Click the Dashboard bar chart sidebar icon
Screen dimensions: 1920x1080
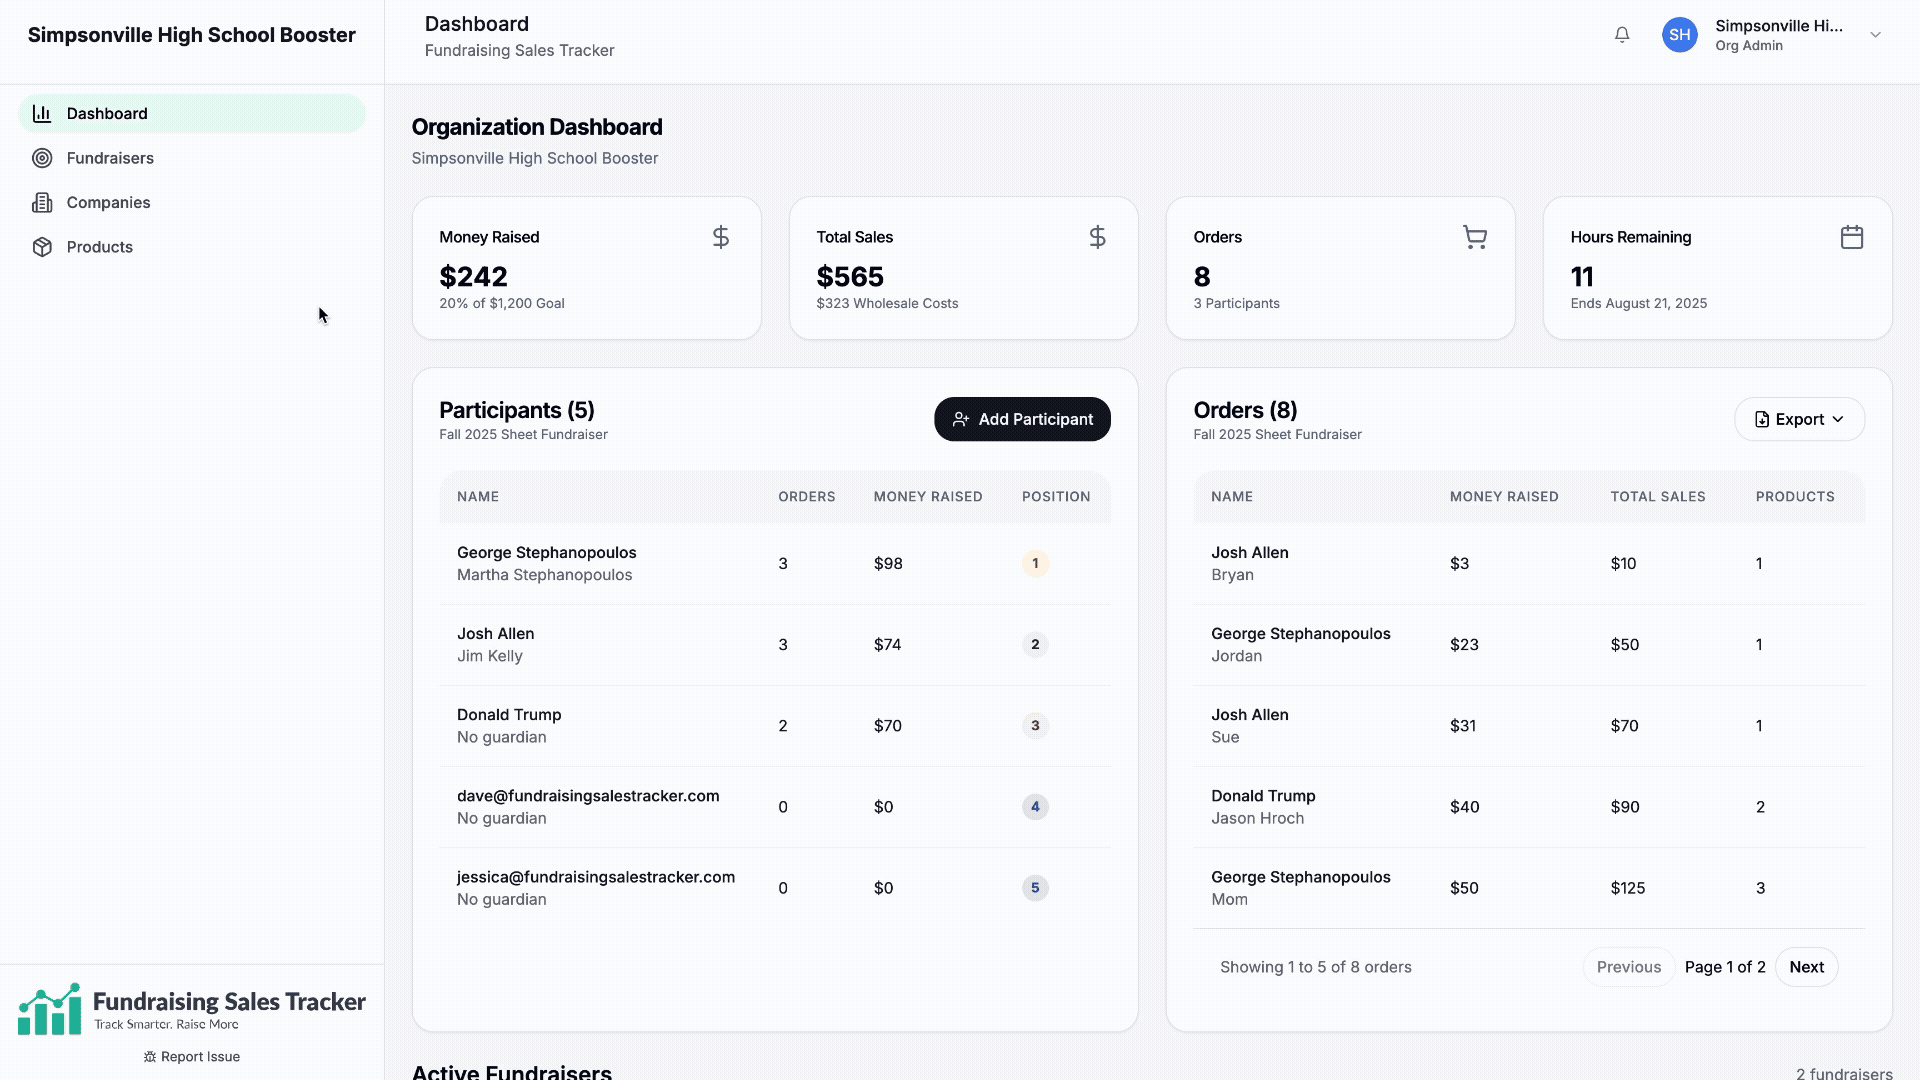(42, 114)
